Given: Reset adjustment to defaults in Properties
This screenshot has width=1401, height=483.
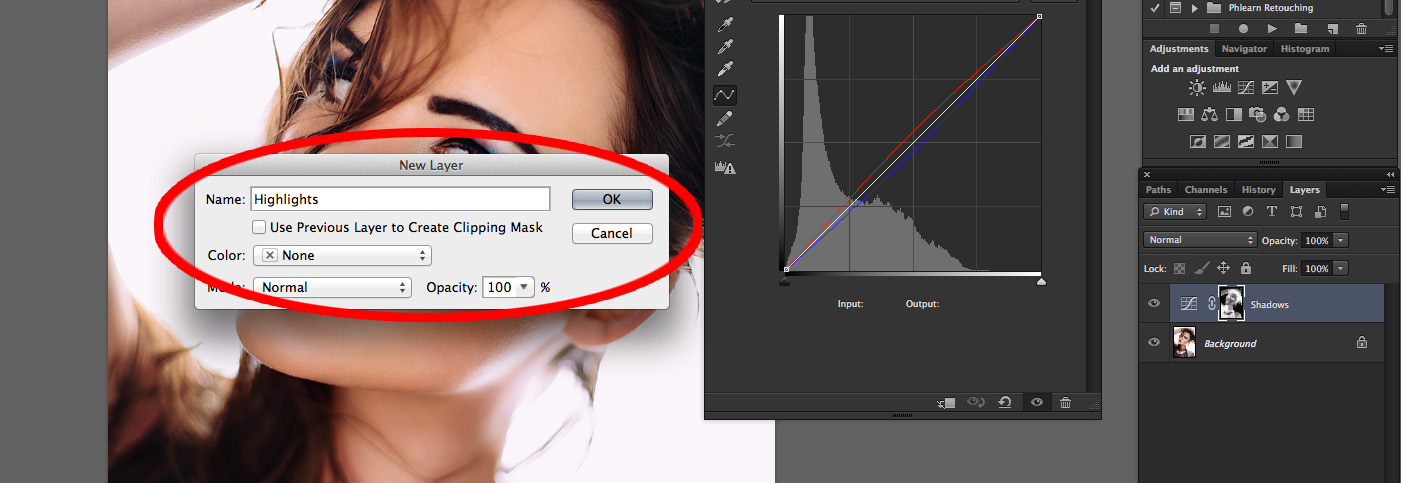Looking at the screenshot, I should 1005,402.
